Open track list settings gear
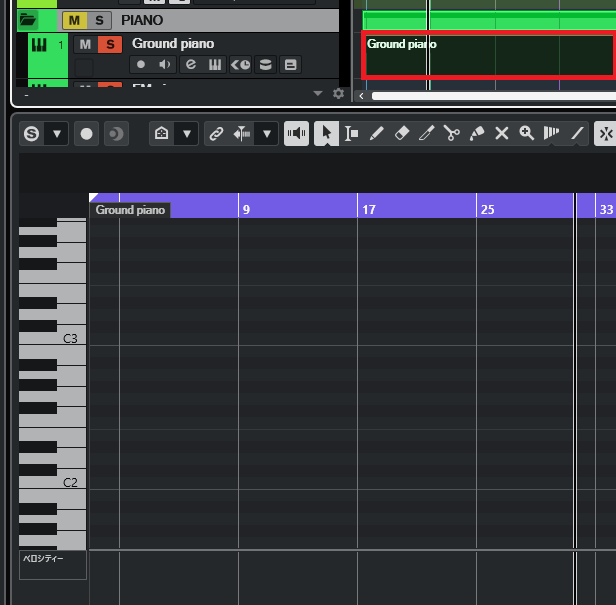 338,94
